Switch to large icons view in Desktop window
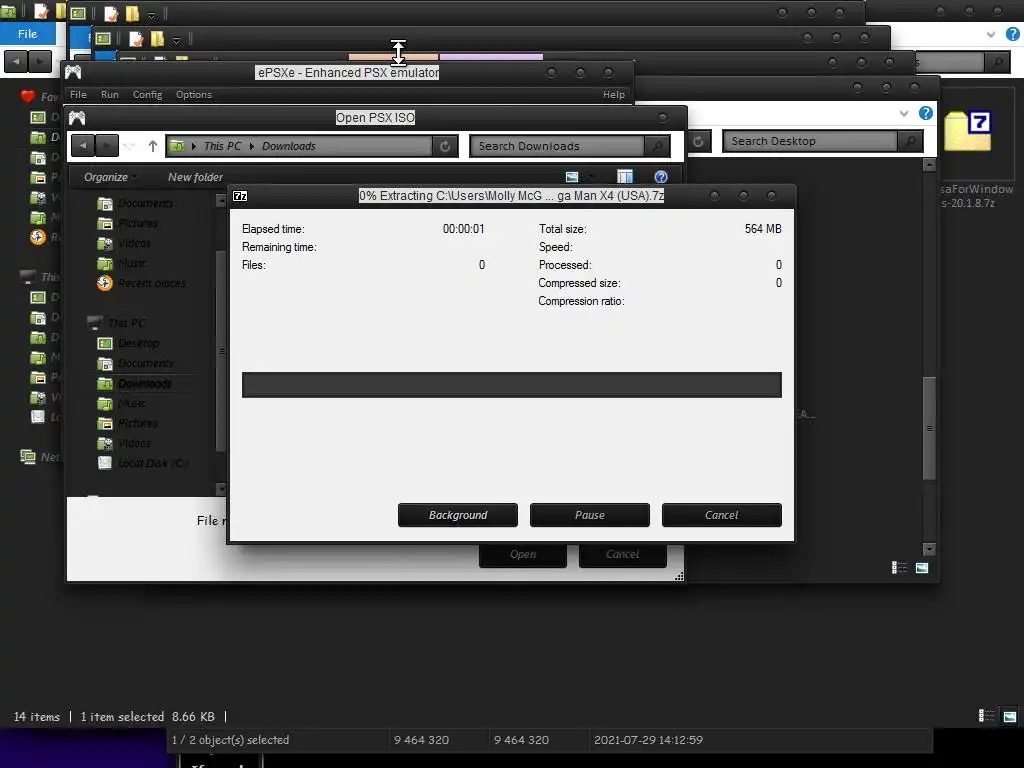Image resolution: width=1024 pixels, height=768 pixels. [x=921, y=568]
